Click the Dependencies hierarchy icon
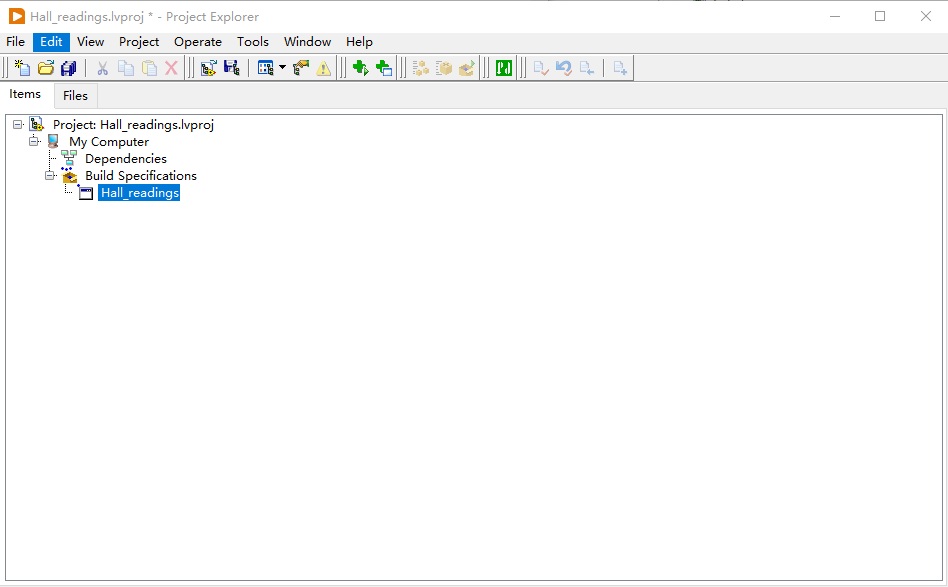Screen dimensions: 948x587 pos(70,158)
